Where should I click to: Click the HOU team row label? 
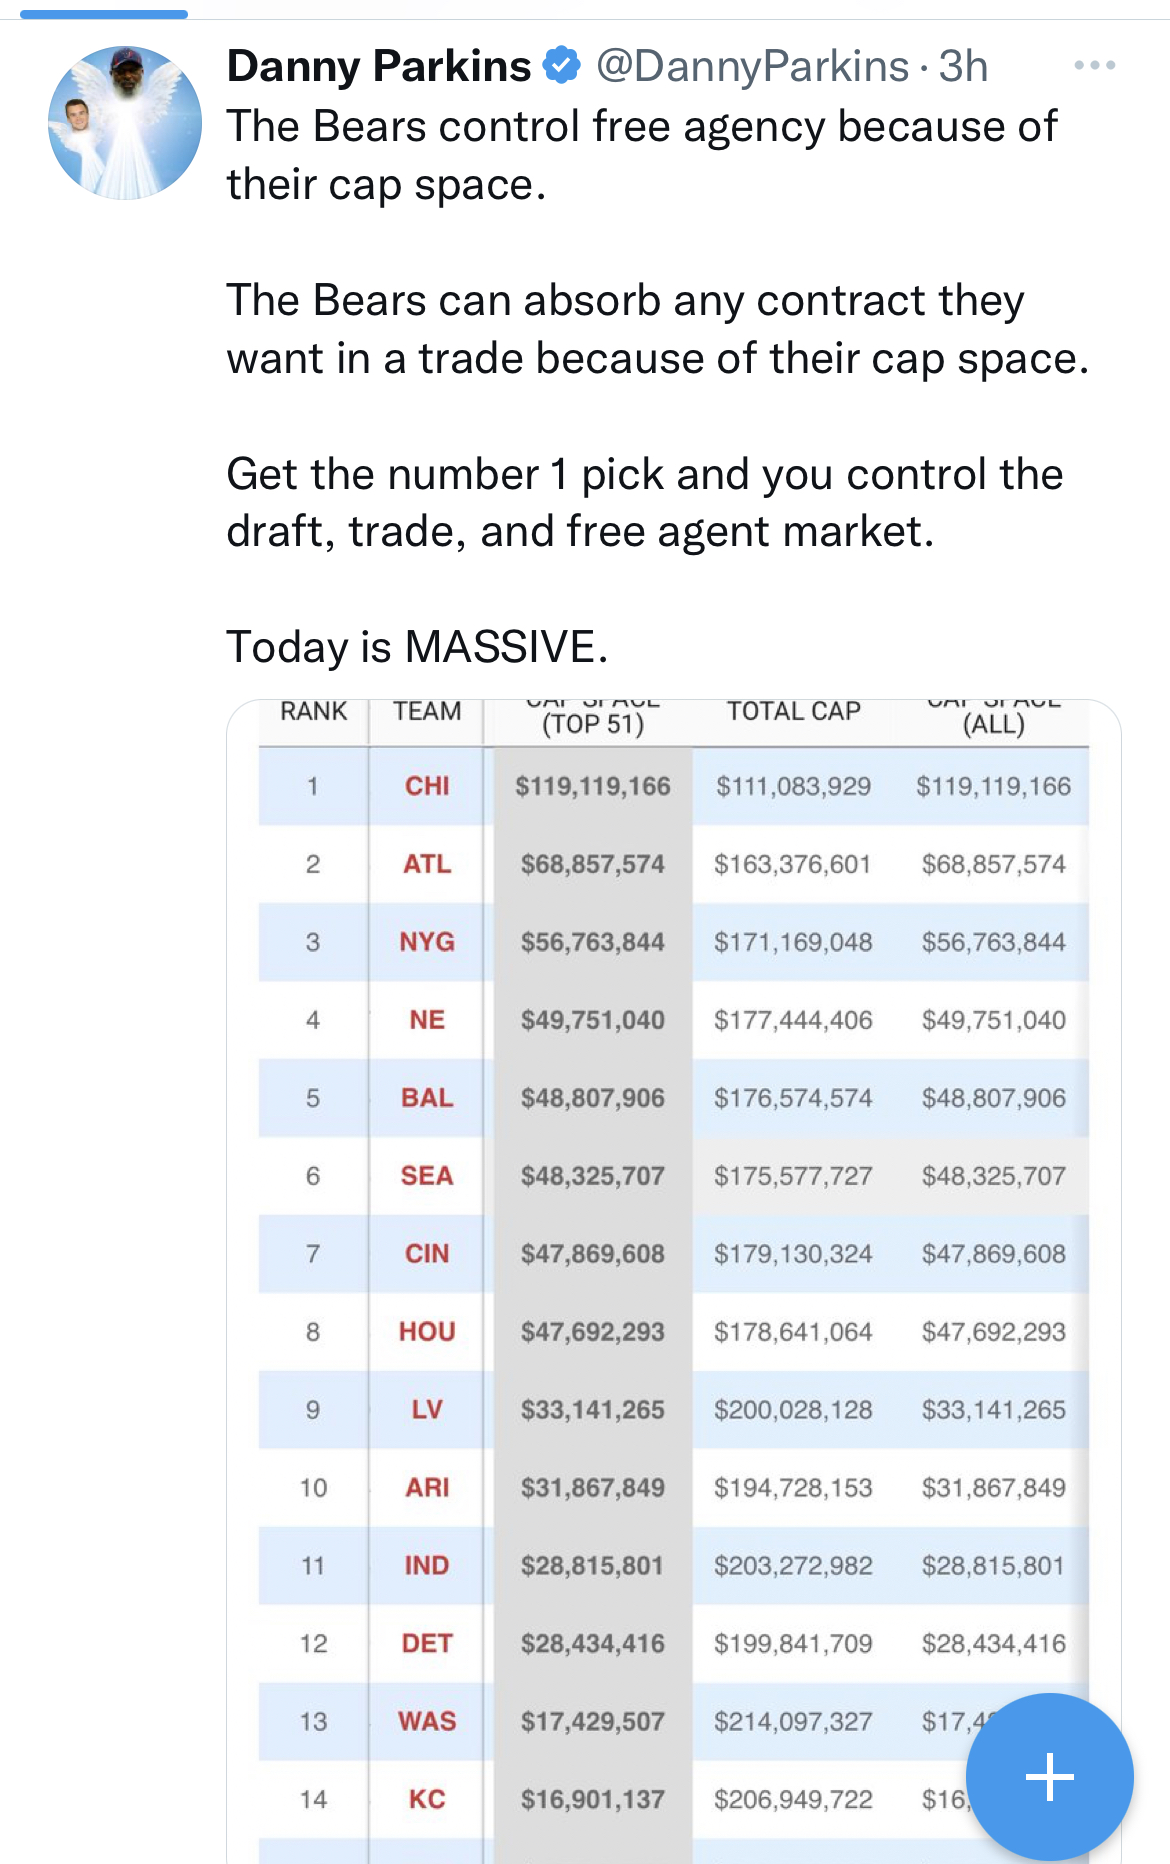(x=427, y=1332)
